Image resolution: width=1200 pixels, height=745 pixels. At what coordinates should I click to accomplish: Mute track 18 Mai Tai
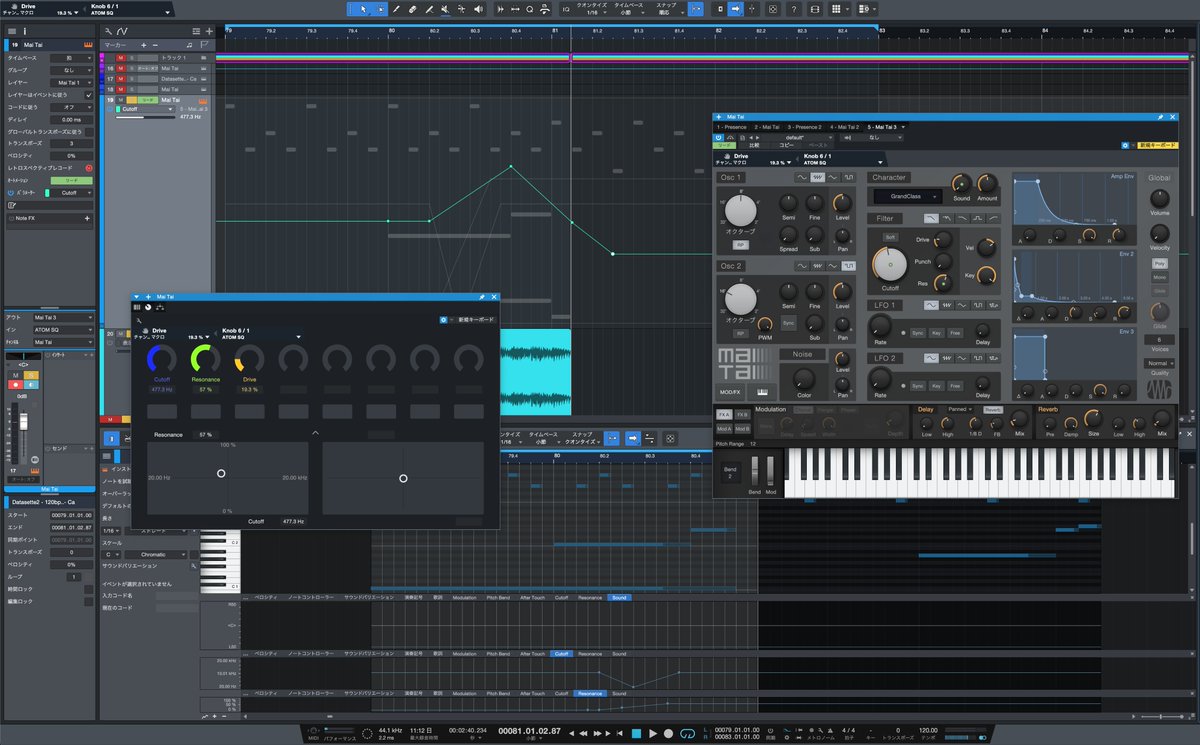point(121,89)
